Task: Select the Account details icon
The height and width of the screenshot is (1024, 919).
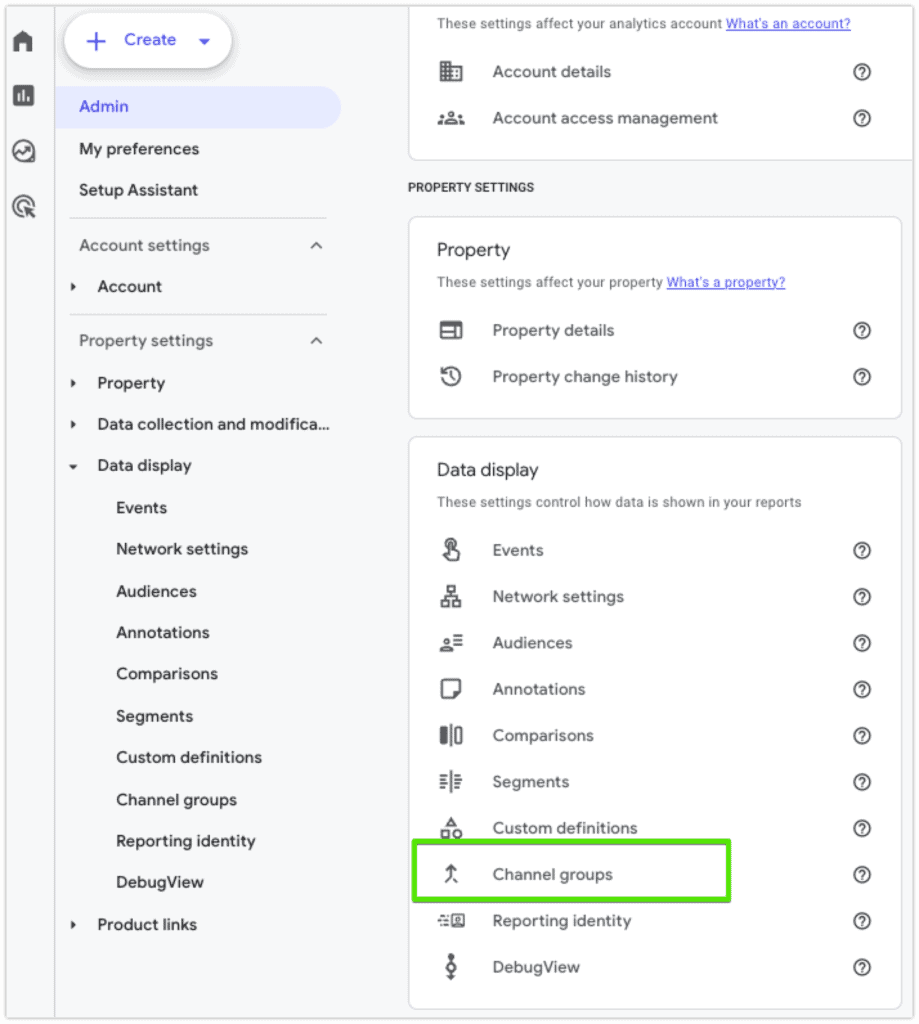Action: [x=451, y=71]
